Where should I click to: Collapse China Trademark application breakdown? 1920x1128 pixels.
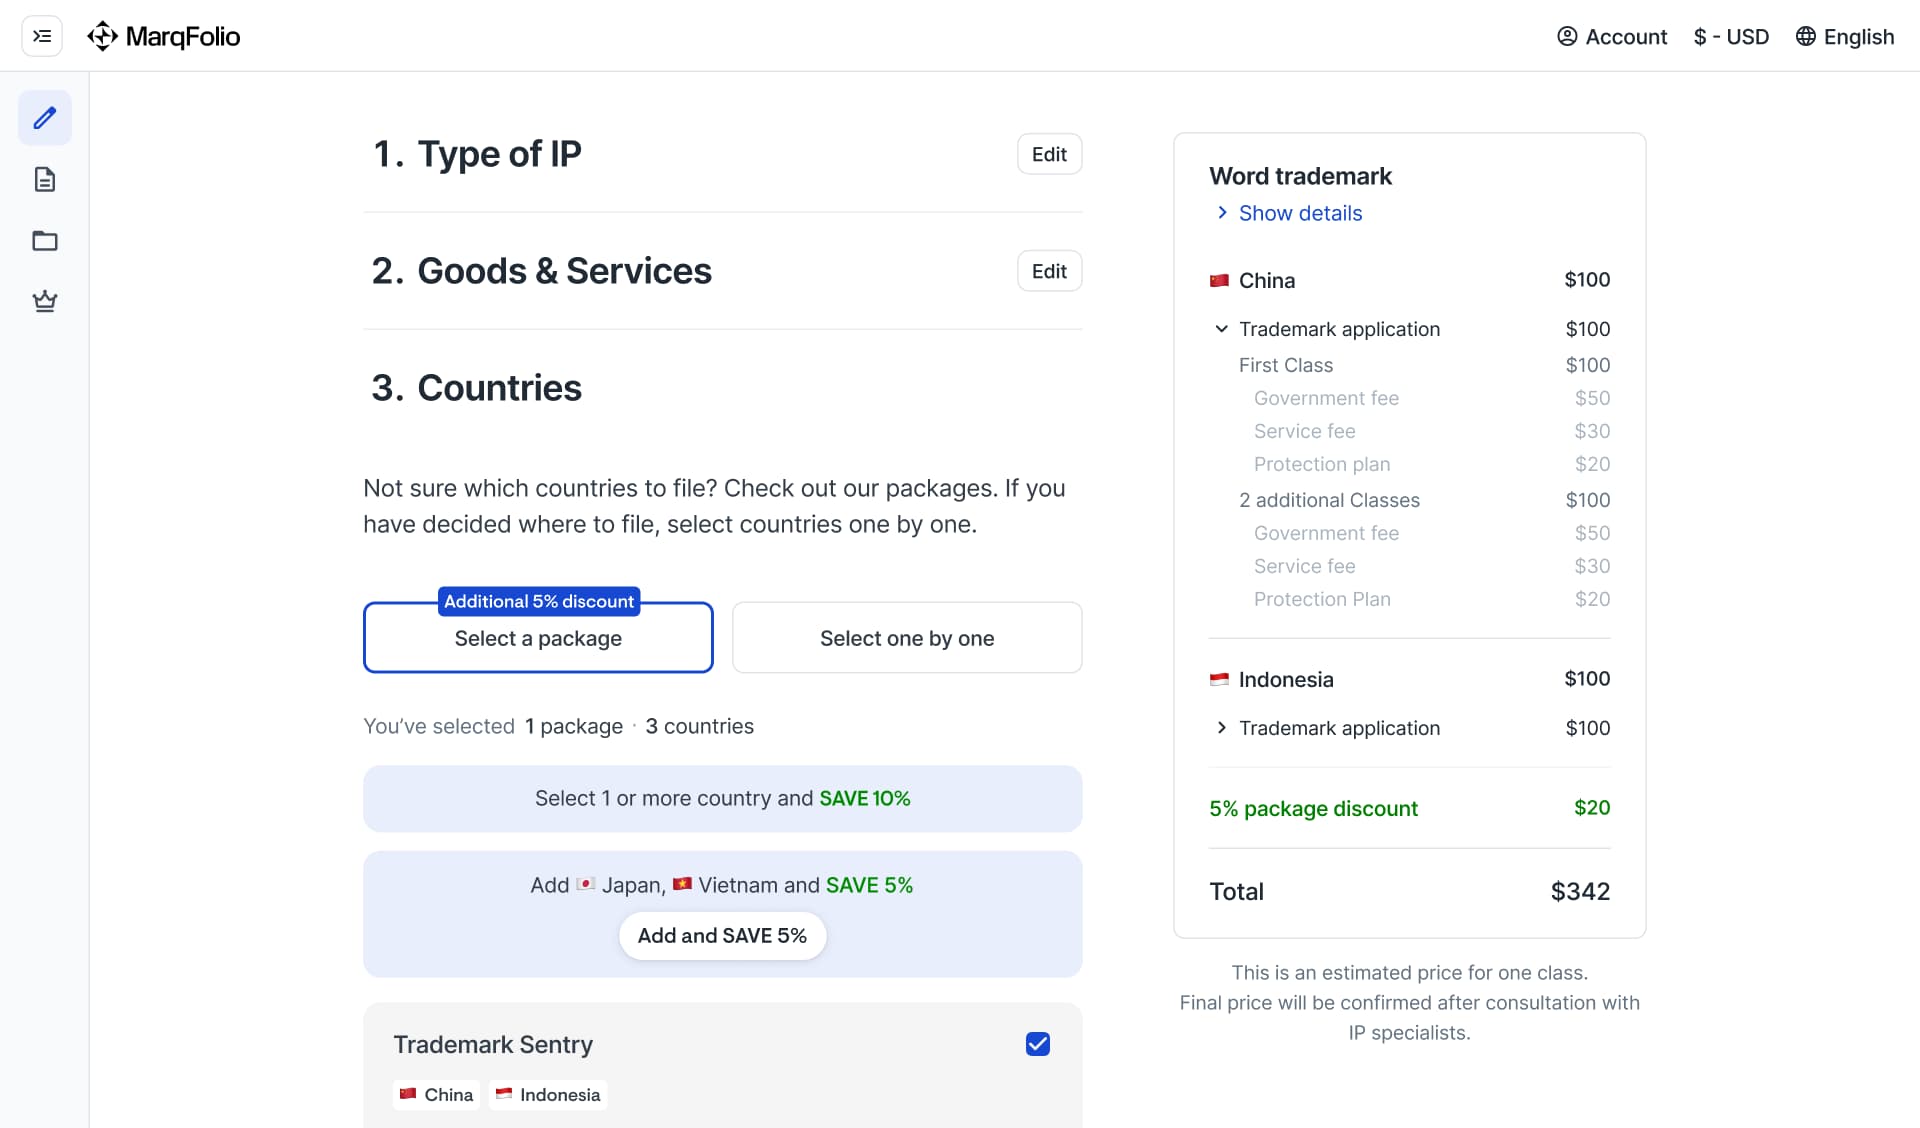[1221, 329]
